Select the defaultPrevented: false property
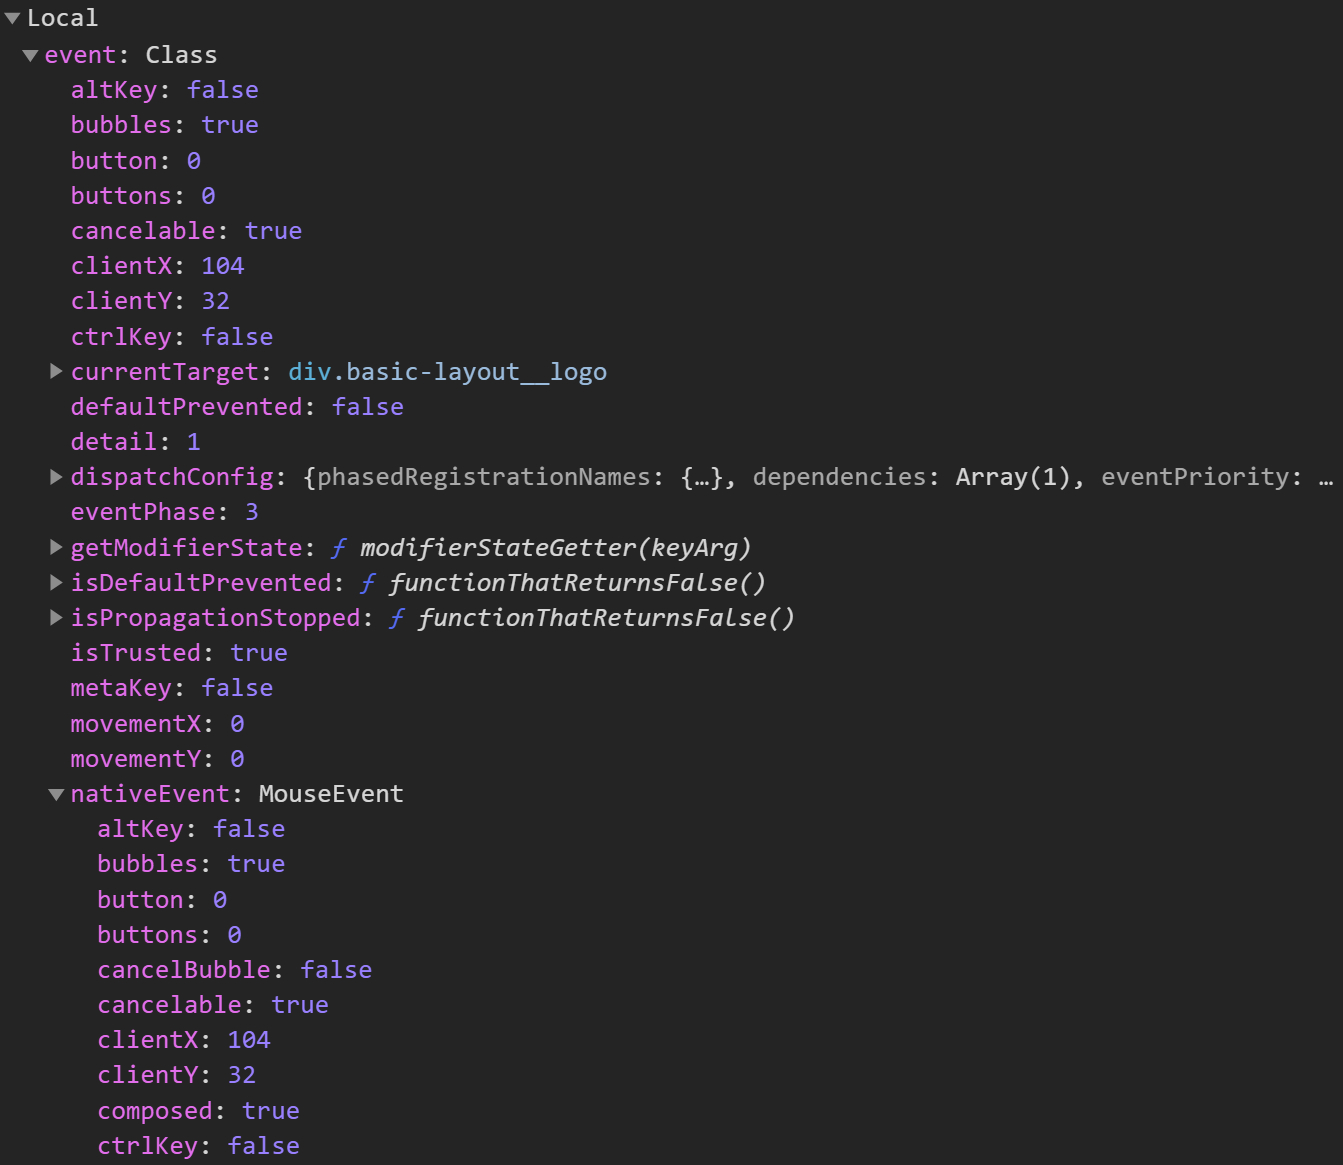This screenshot has width=1343, height=1165. [236, 407]
